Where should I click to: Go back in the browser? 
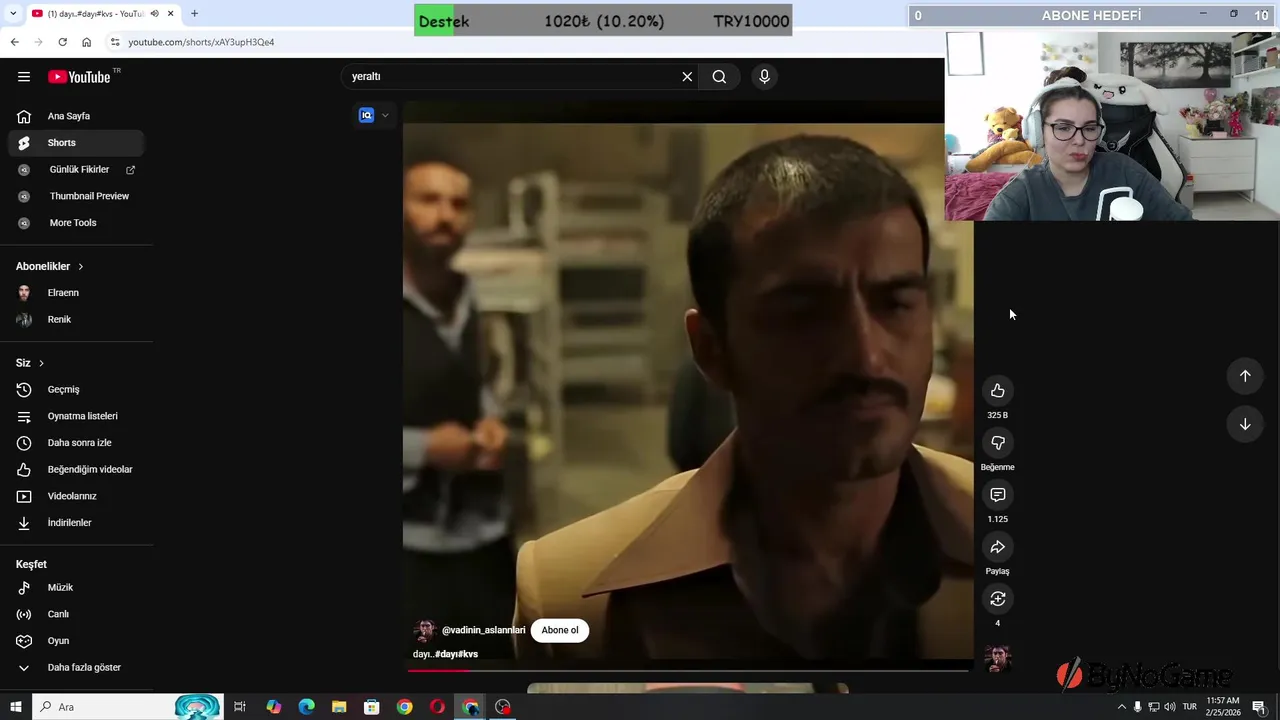[x=14, y=42]
